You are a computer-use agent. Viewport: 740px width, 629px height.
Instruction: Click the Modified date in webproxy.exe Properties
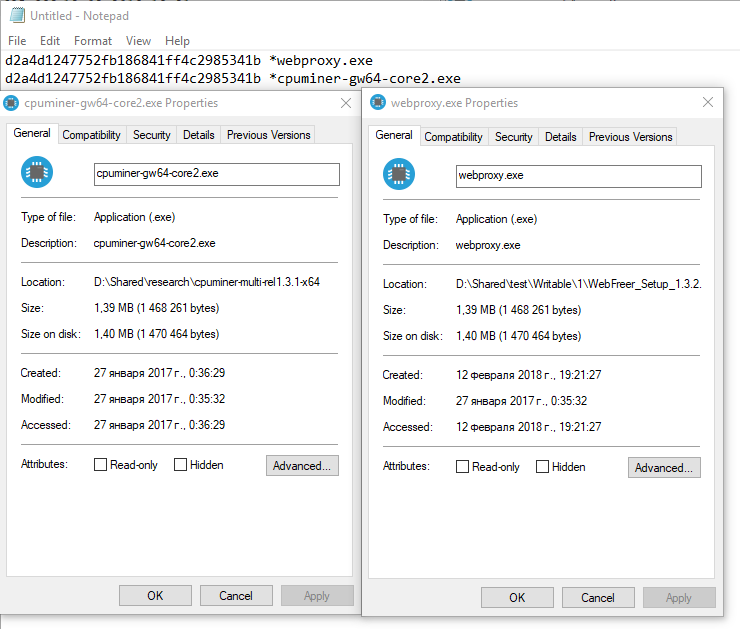521,401
